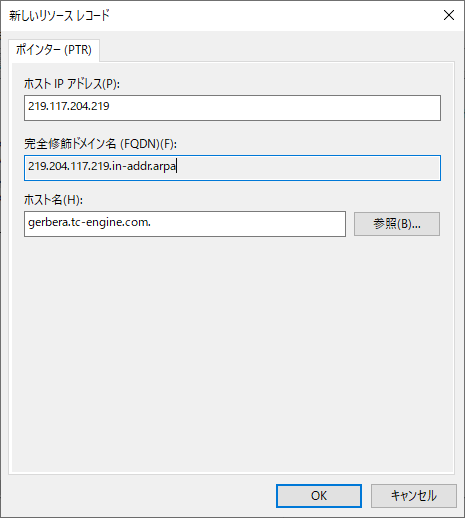Close the 新しいリソース レコード dialog
This screenshot has height=518, width=465.
coord(449,15)
